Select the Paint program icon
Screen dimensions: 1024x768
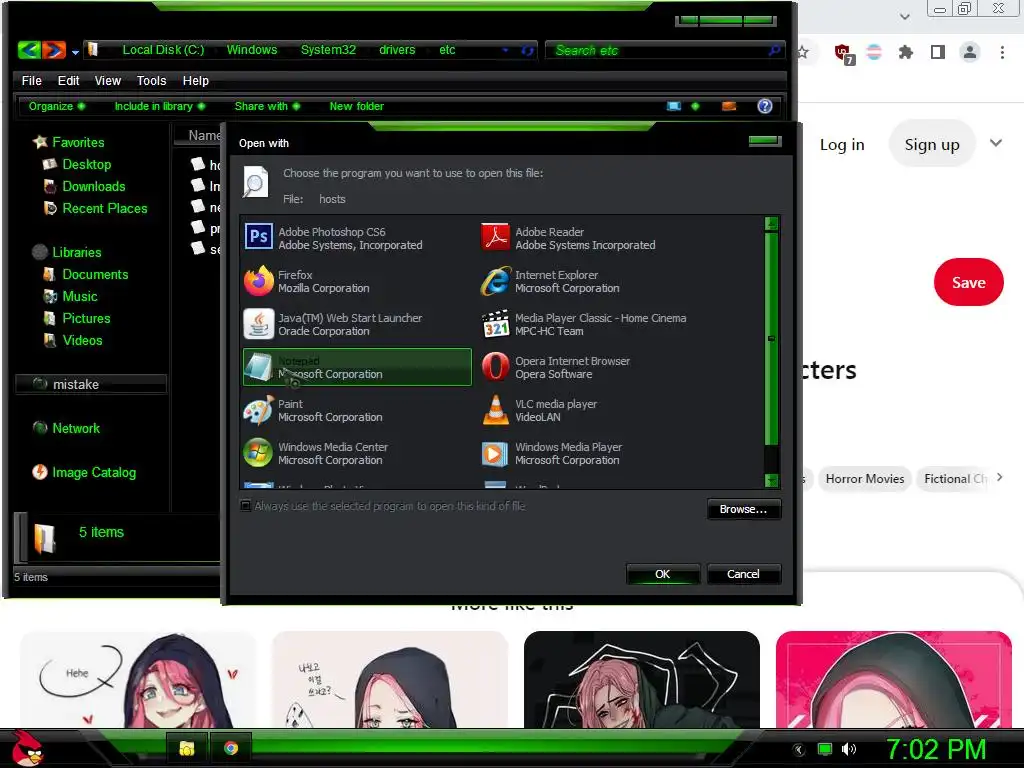259,410
